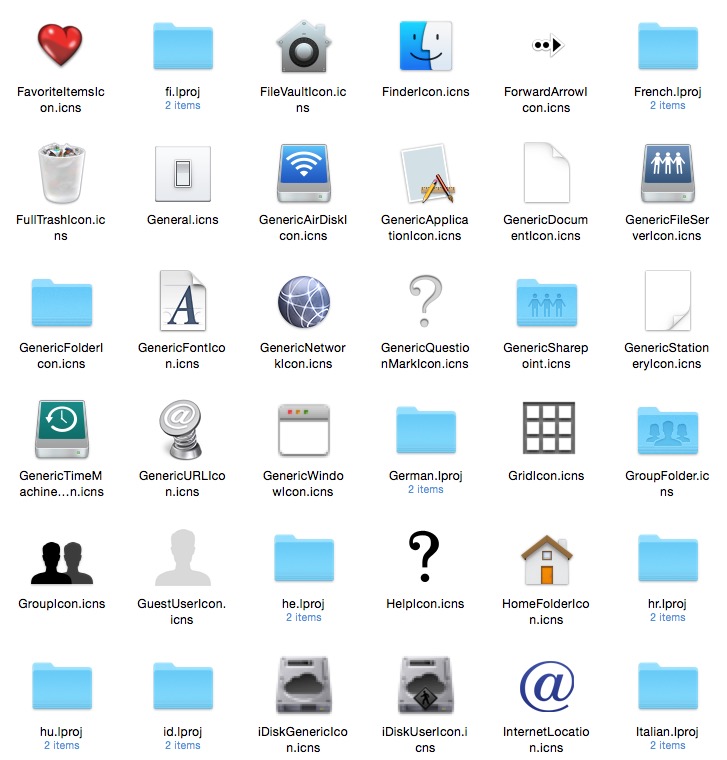
Task: Click the HelpIcon.icns filename label
Action: 425,603
